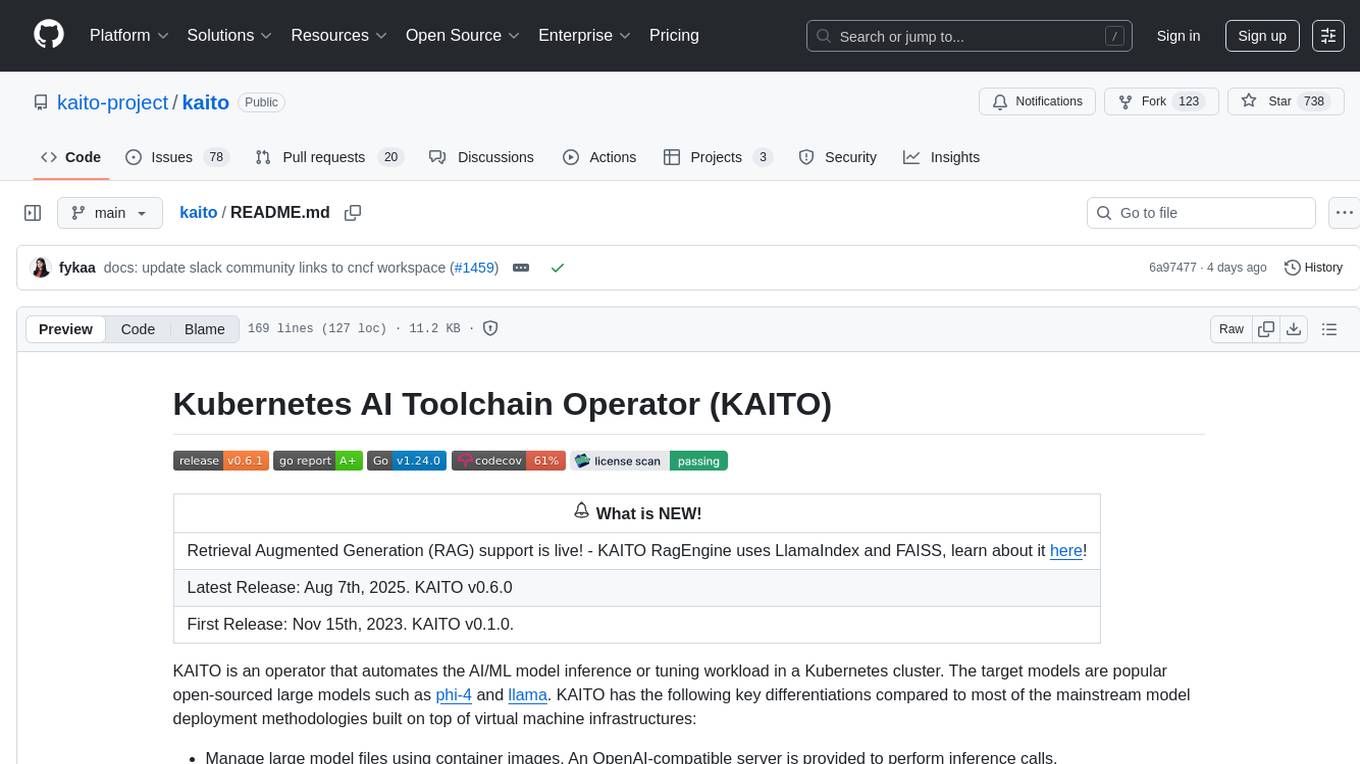The height and width of the screenshot is (764, 1360).
Task: Open the History of commits
Action: coord(1313,268)
